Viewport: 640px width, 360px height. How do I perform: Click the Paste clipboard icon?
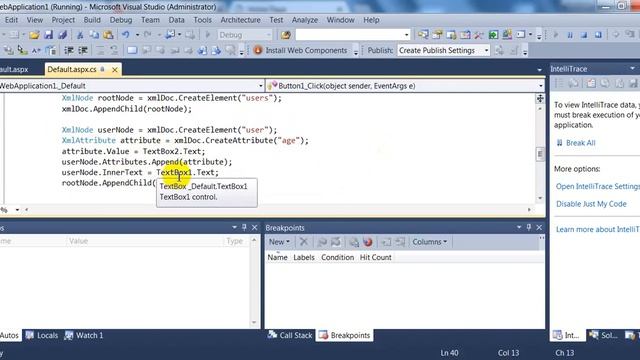(108, 35)
